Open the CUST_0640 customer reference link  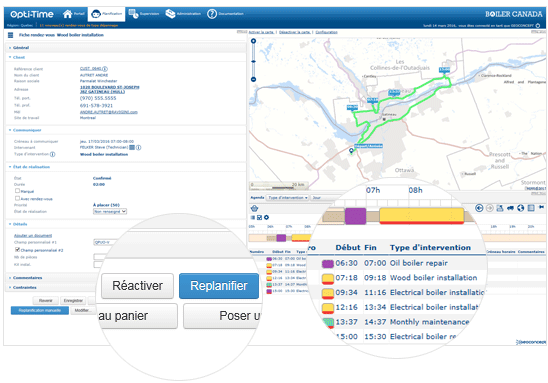91,68
